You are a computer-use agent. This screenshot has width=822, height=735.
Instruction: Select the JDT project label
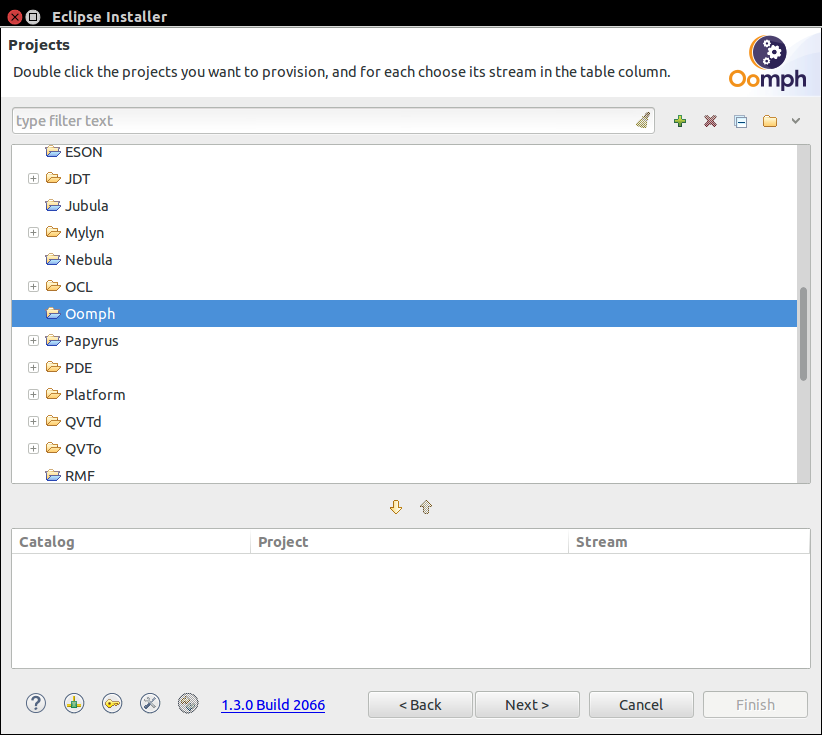tap(77, 179)
